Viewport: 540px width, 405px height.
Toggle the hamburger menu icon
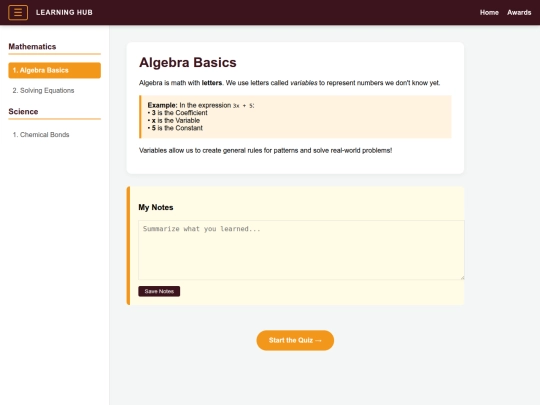[x=18, y=13]
